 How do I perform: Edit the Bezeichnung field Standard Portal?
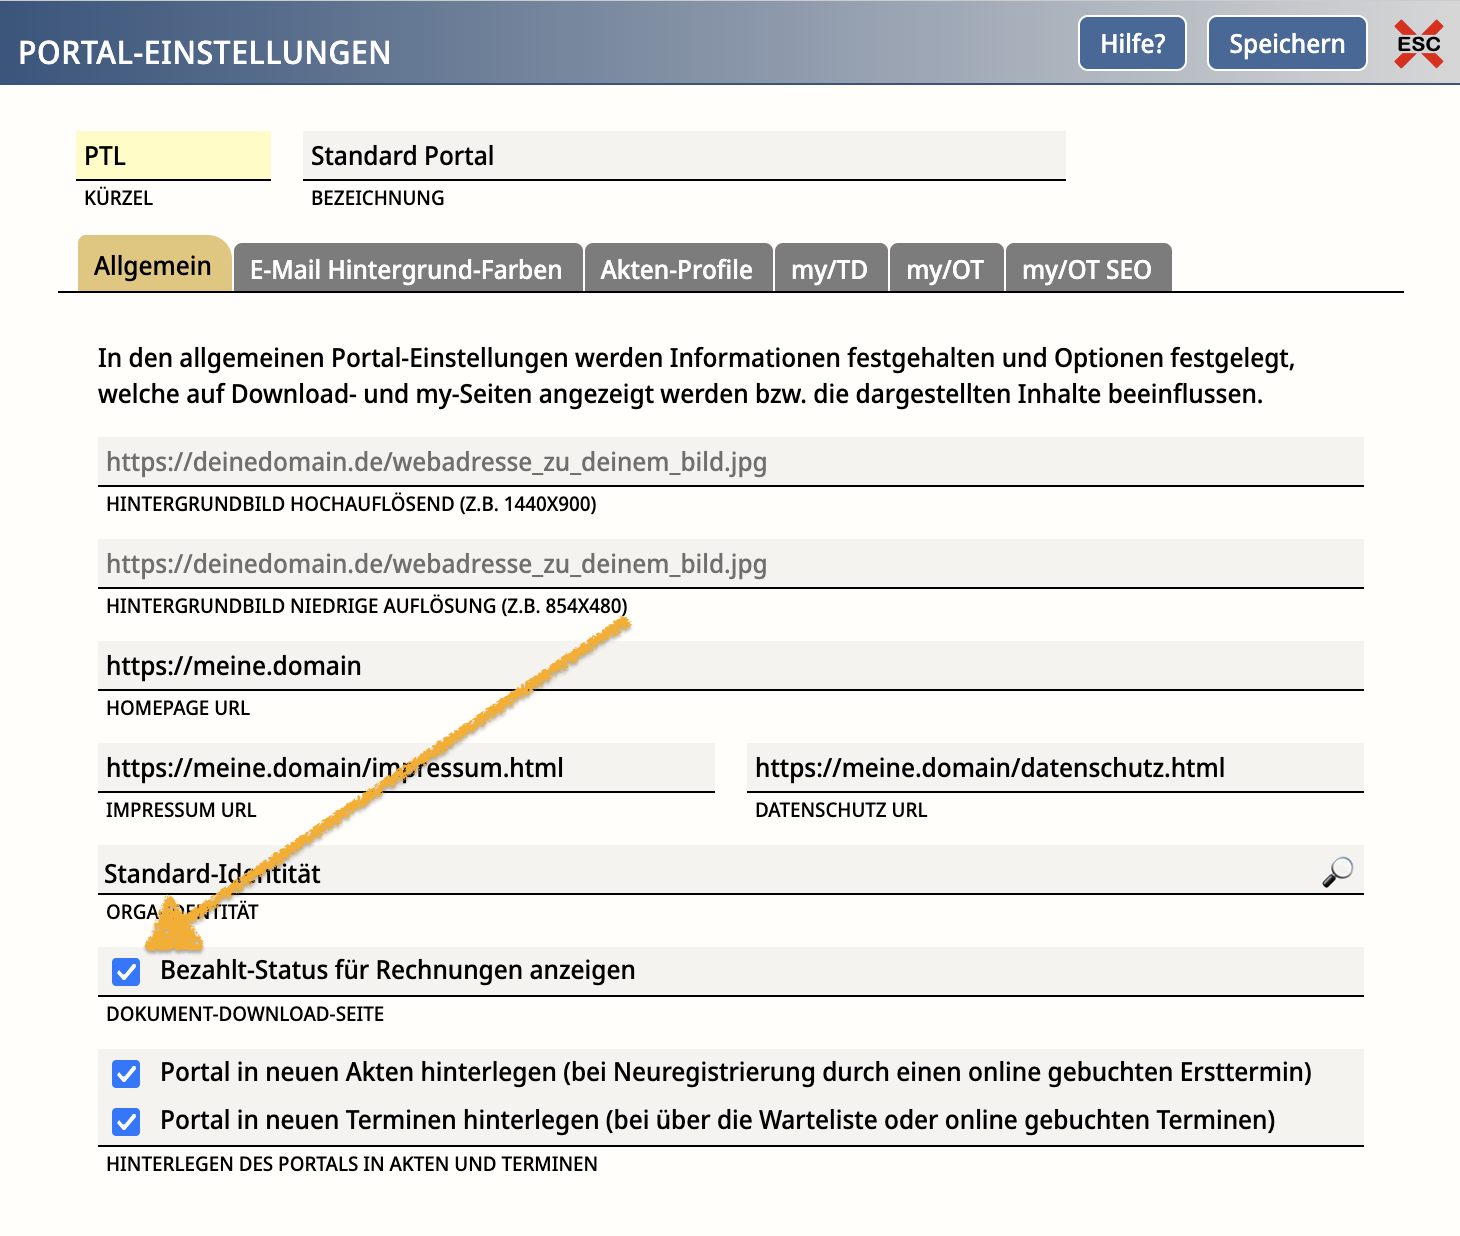point(683,156)
